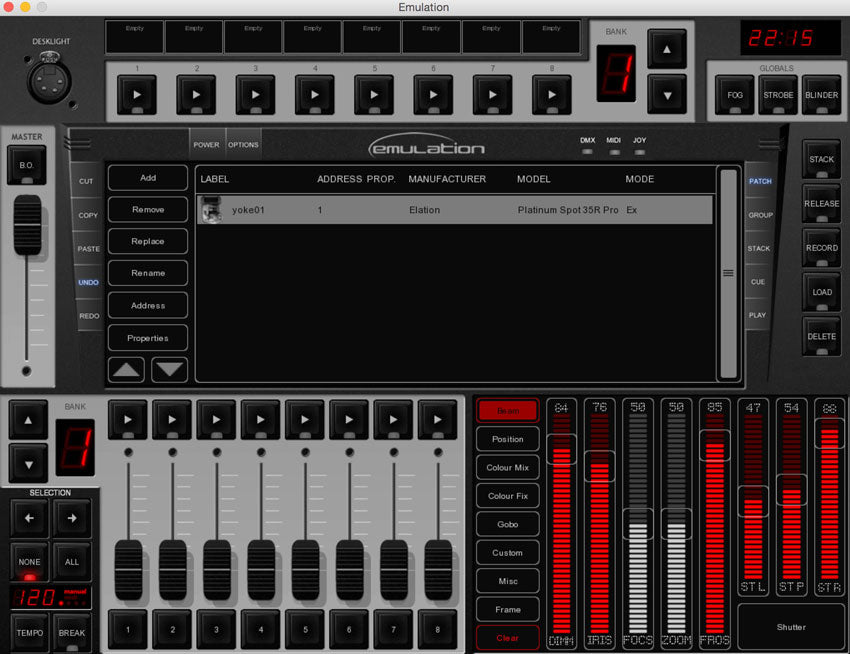Toggle the POWER button above the display
The image size is (850, 654).
(206, 144)
